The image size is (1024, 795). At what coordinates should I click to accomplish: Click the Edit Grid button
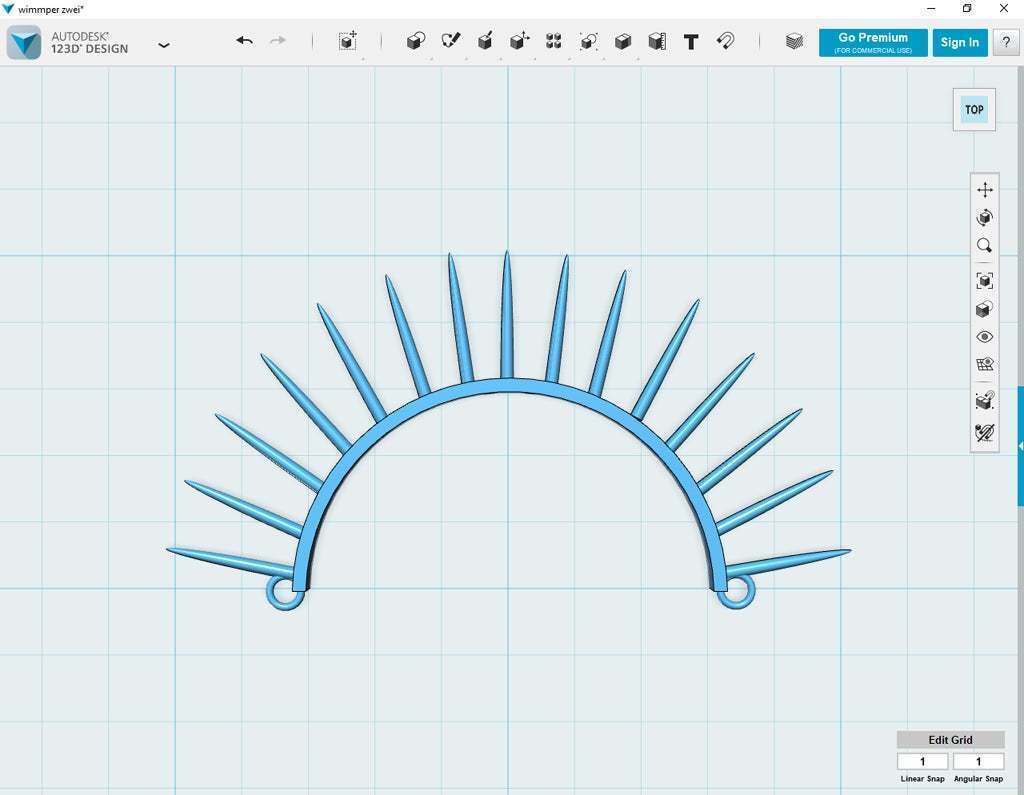(x=950, y=740)
